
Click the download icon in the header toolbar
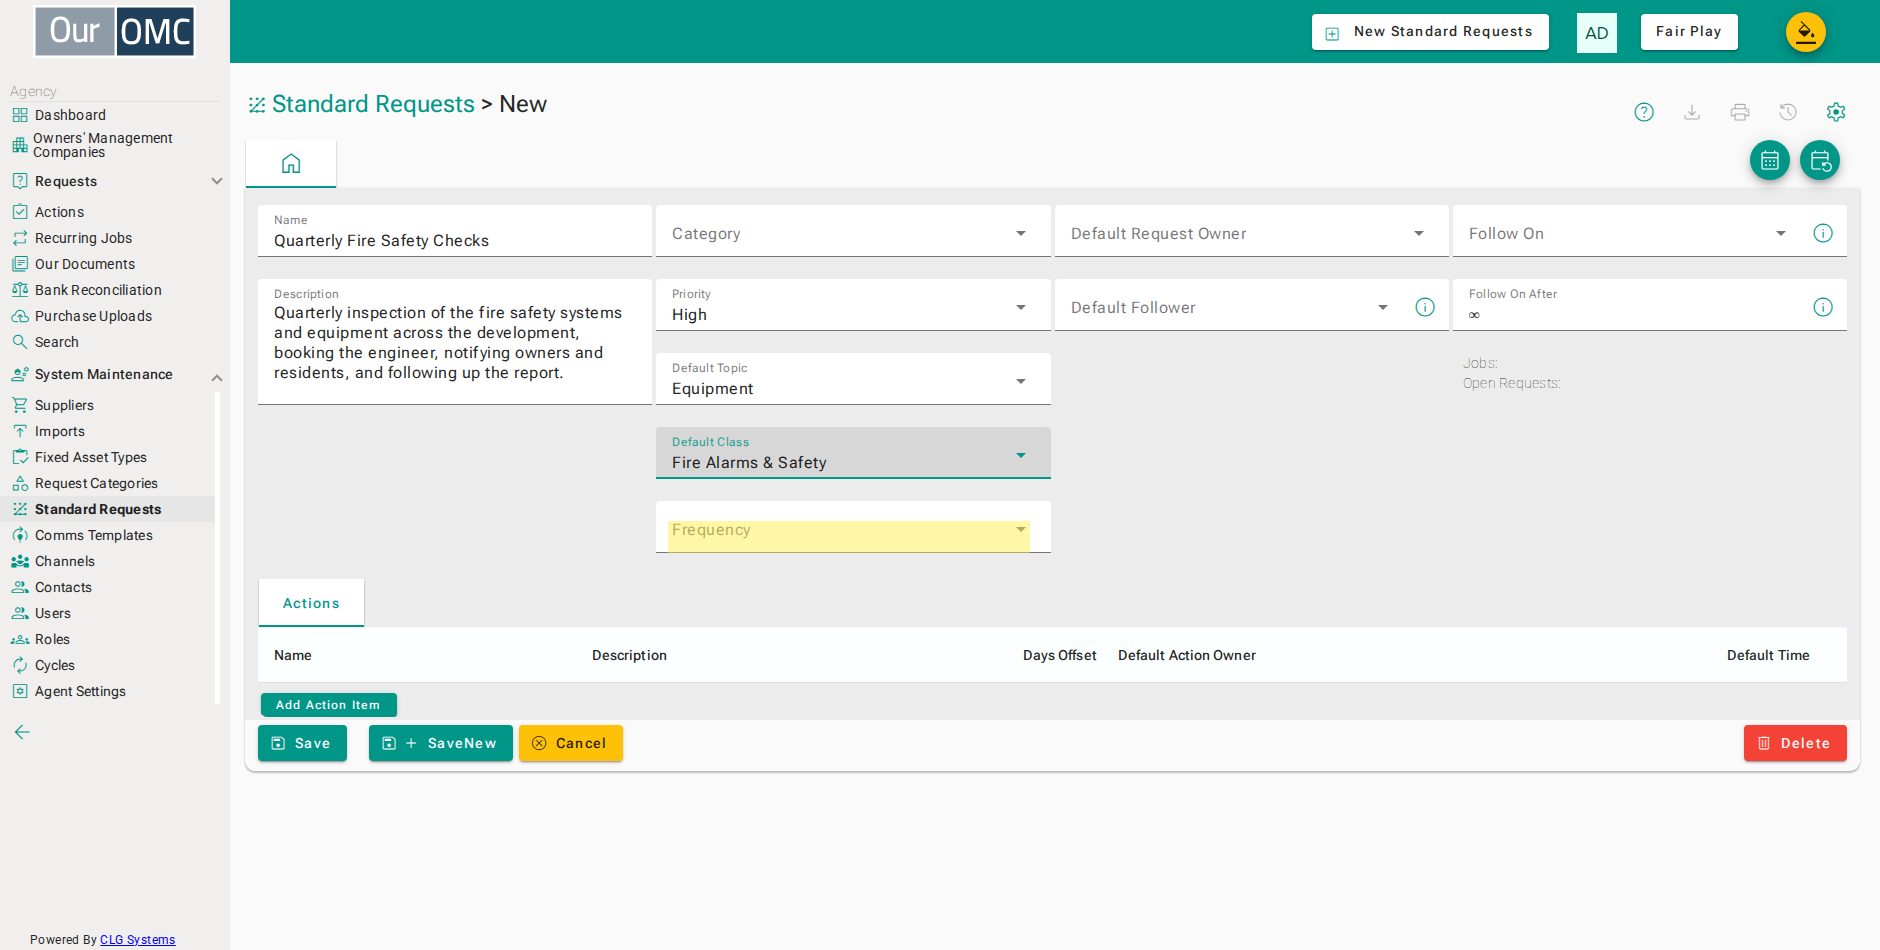1692,112
